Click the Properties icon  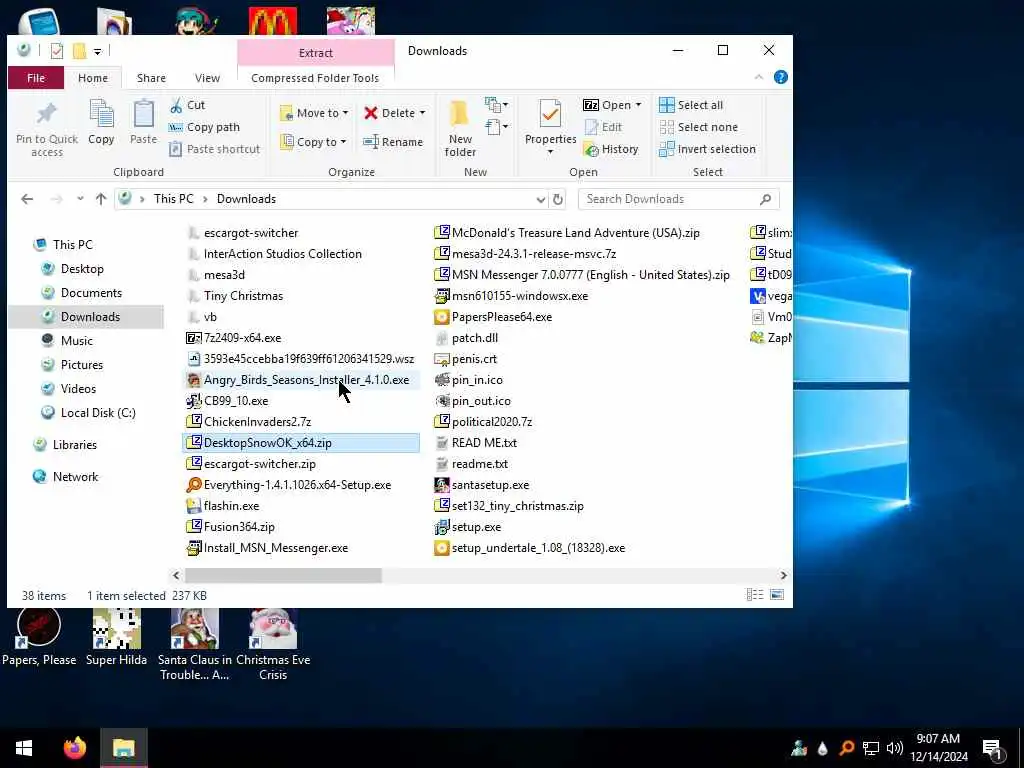pyautogui.click(x=550, y=114)
